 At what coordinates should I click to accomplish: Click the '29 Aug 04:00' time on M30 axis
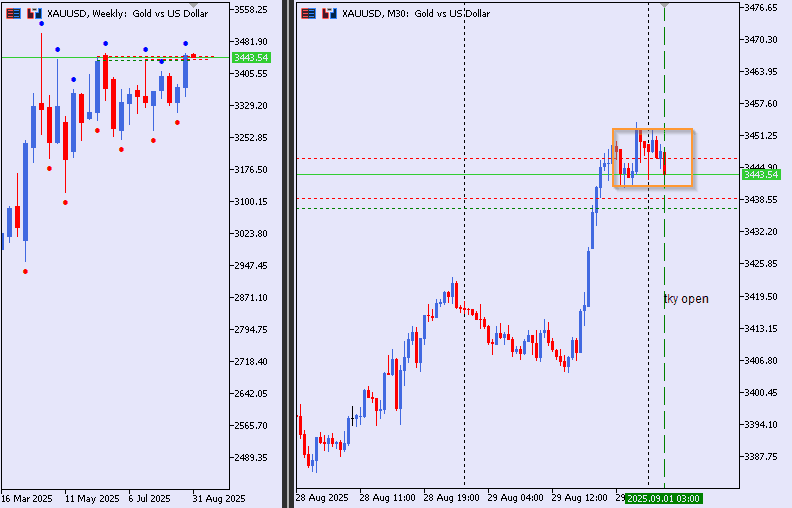pyautogui.click(x=516, y=498)
